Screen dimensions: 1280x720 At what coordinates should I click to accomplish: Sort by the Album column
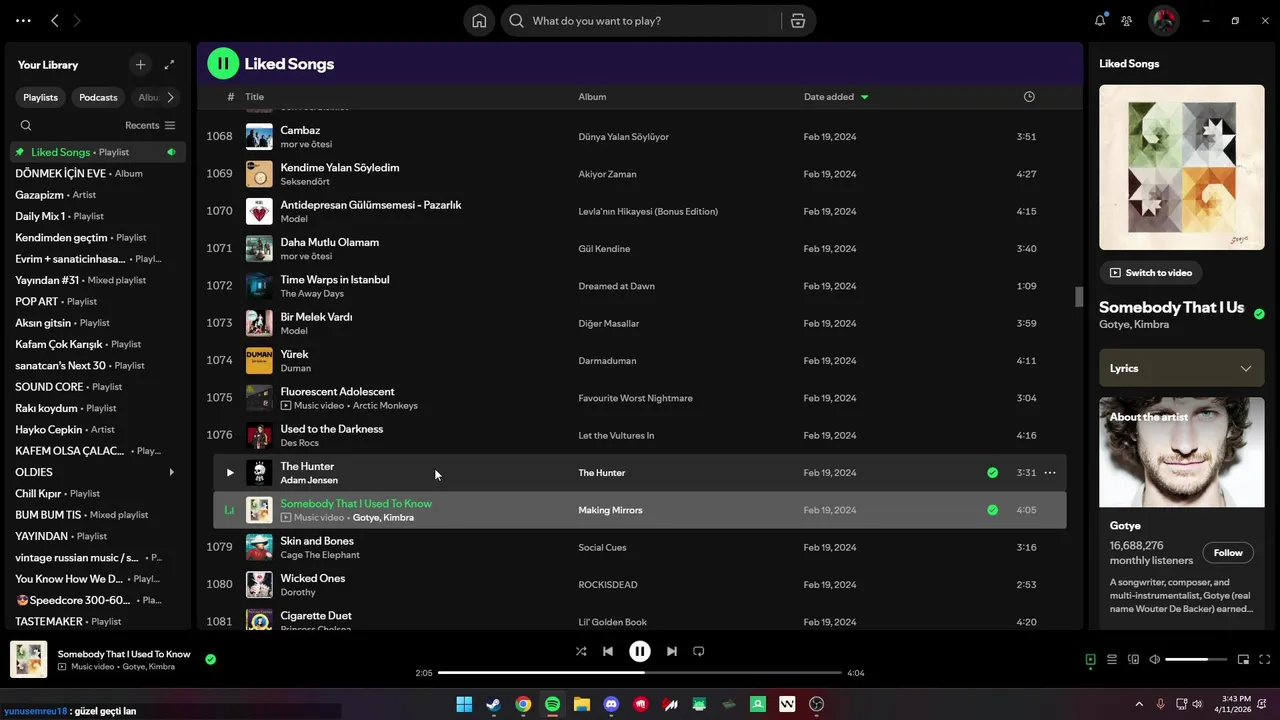click(592, 97)
